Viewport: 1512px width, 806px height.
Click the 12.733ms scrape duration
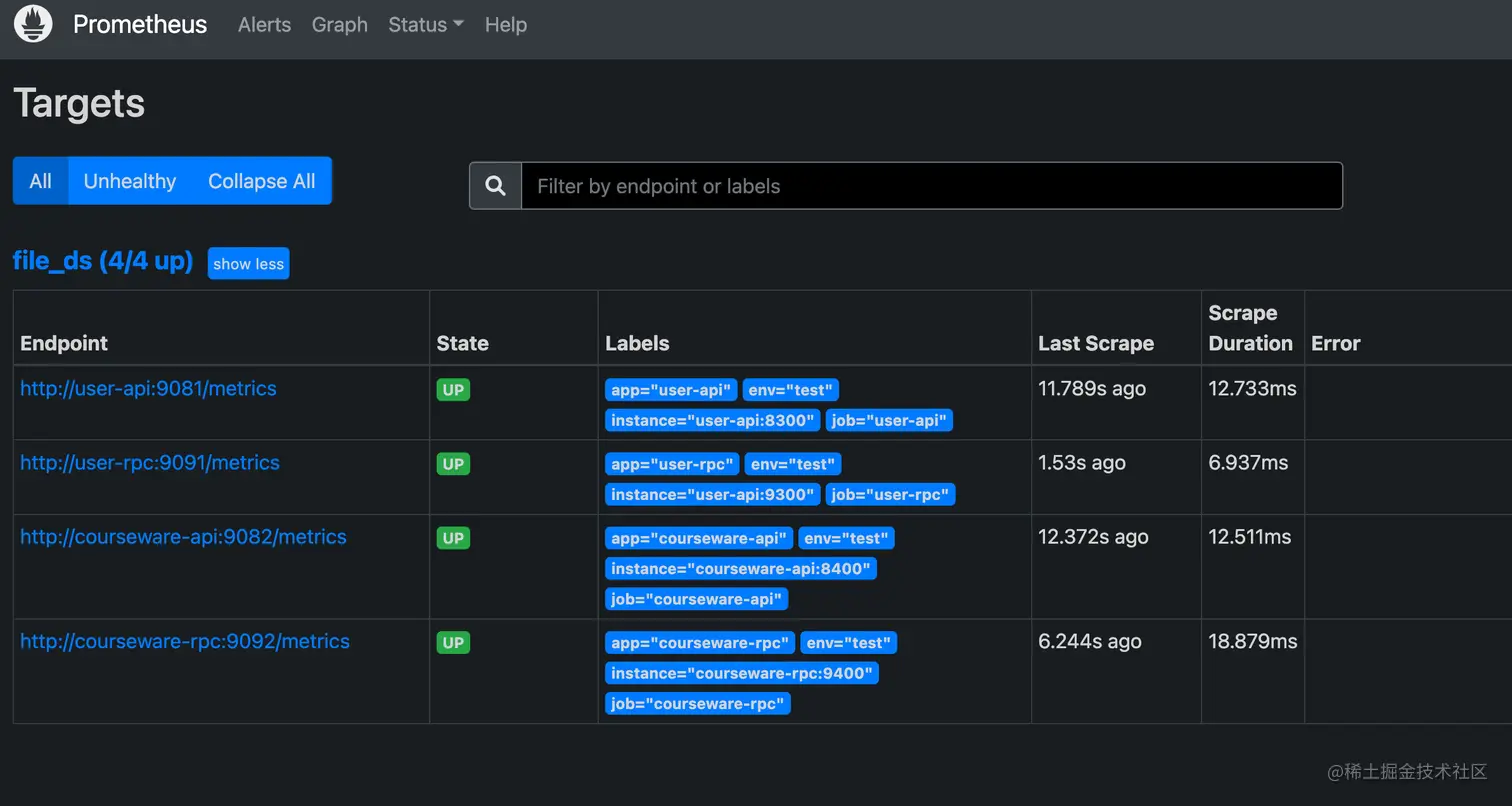pyautogui.click(x=1252, y=388)
